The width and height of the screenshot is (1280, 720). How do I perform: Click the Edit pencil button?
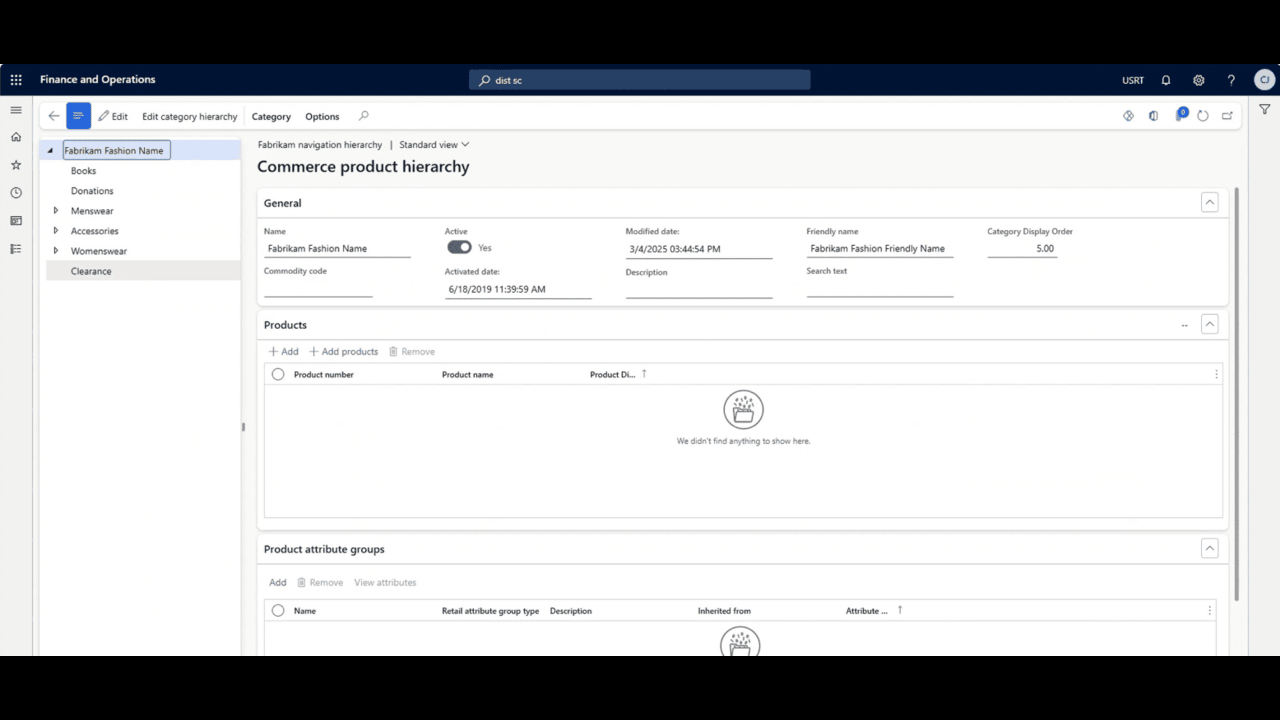pos(113,116)
